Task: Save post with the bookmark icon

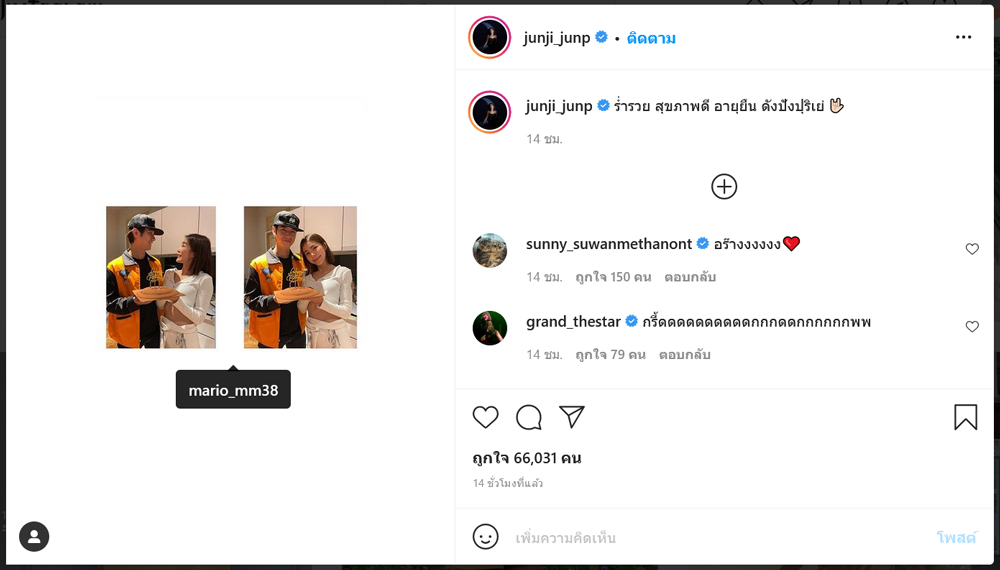Action: [965, 417]
